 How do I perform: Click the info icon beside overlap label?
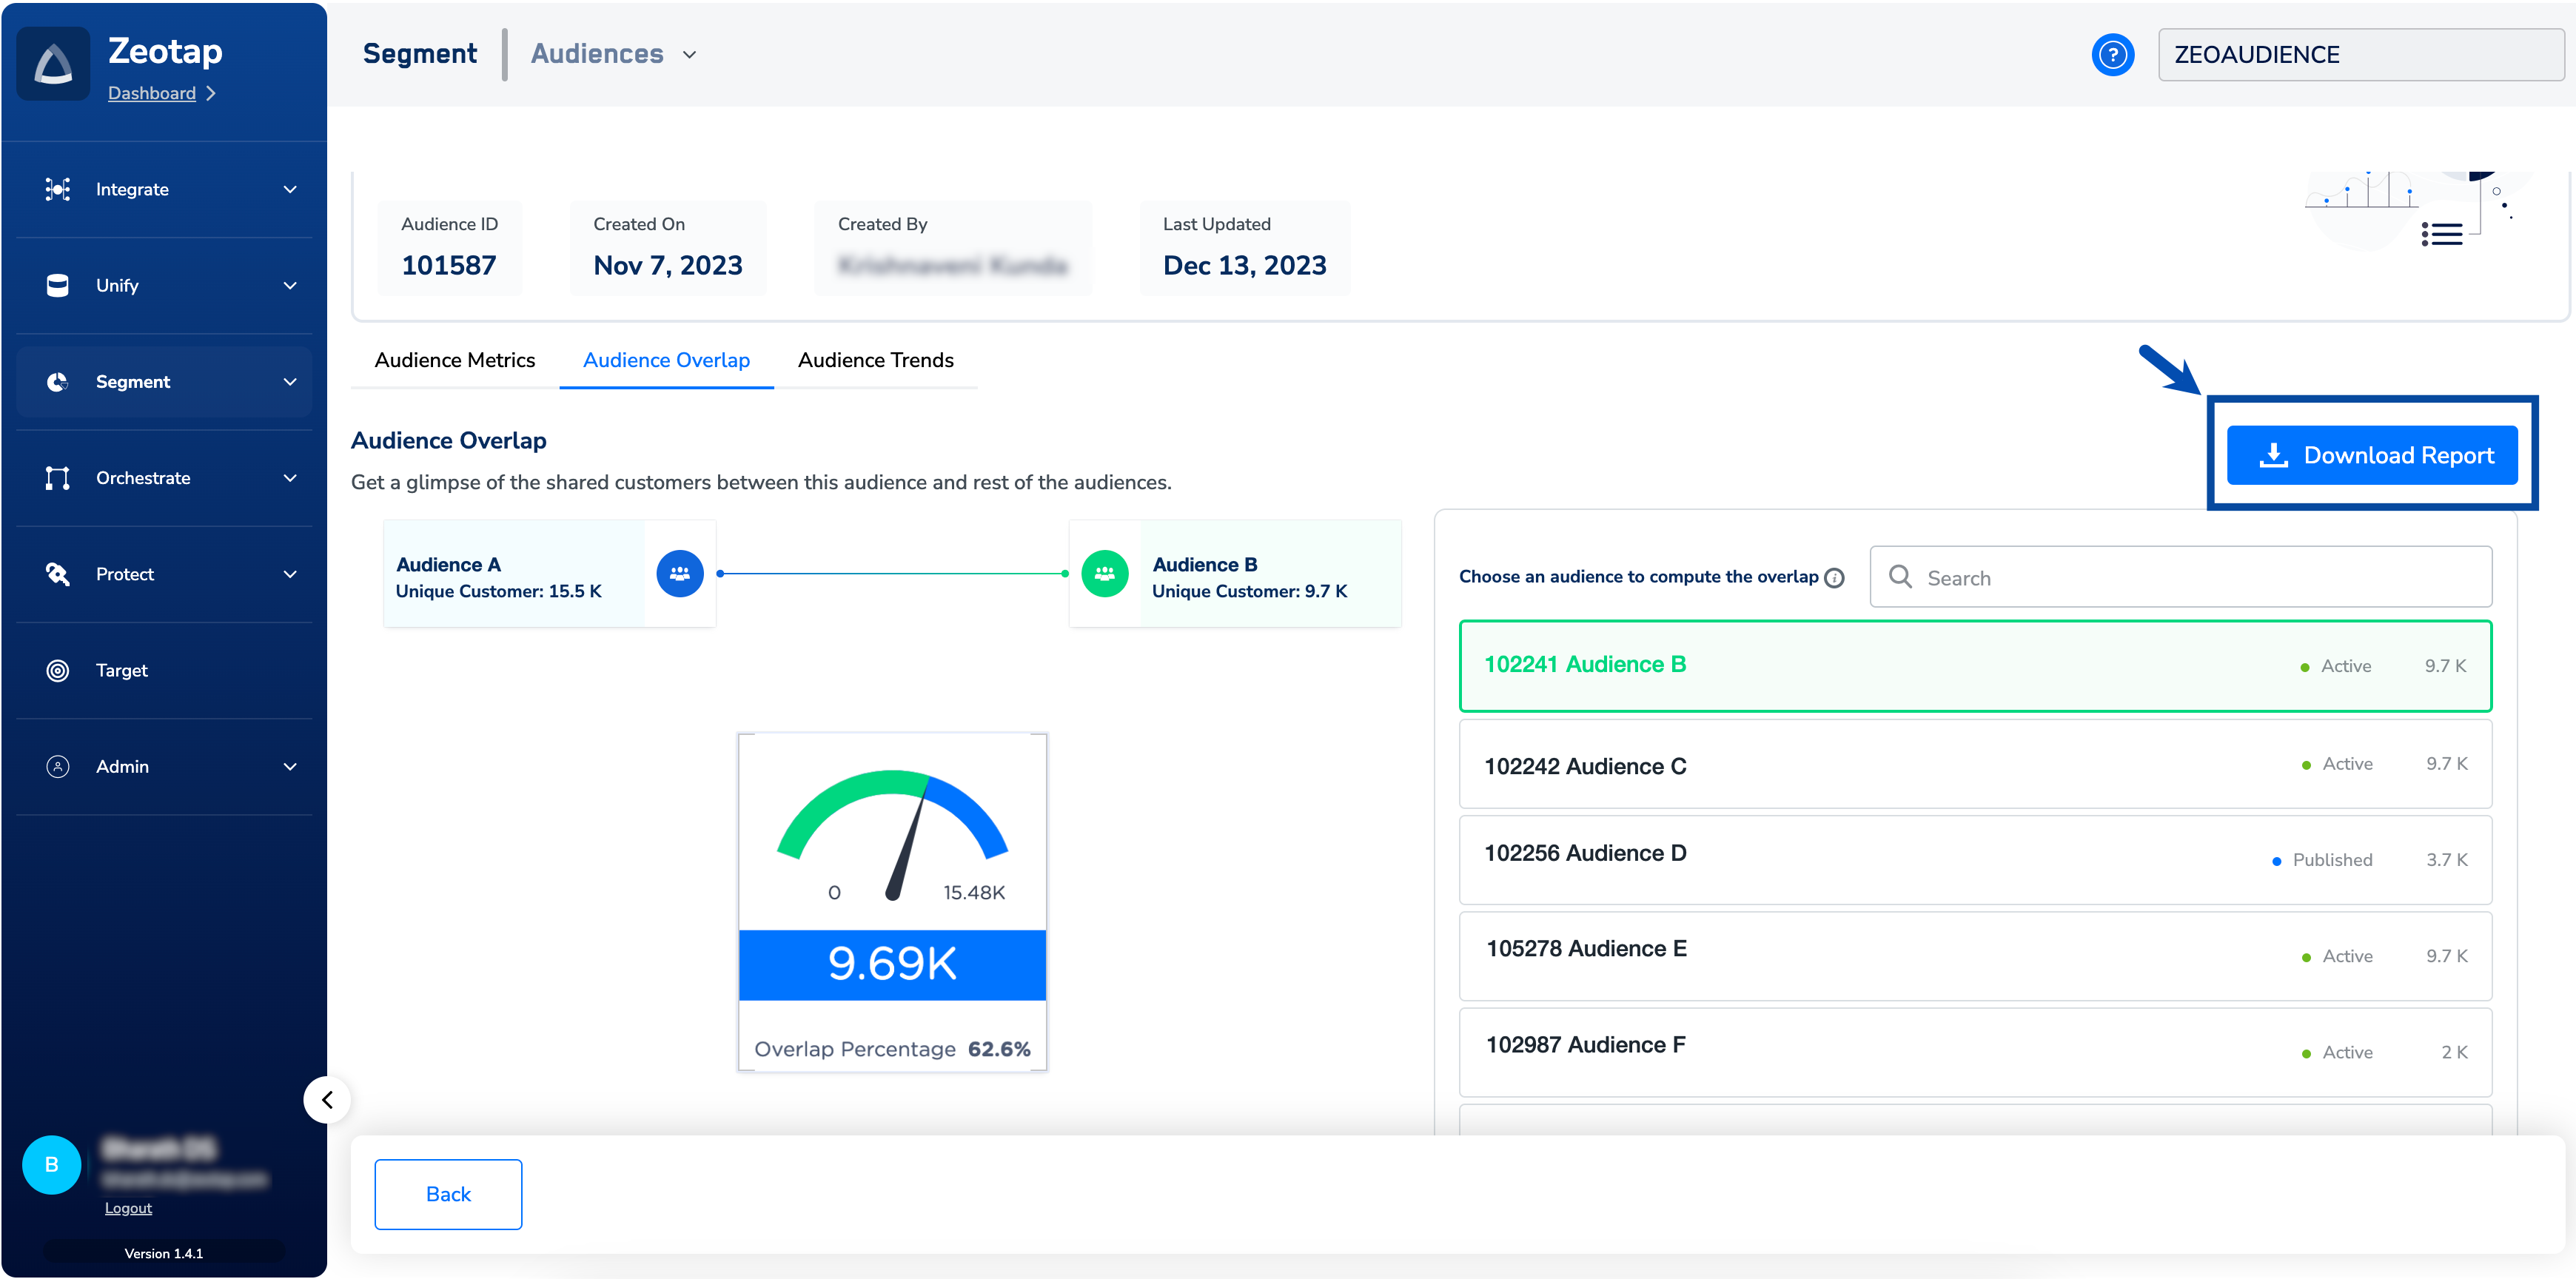[1834, 578]
